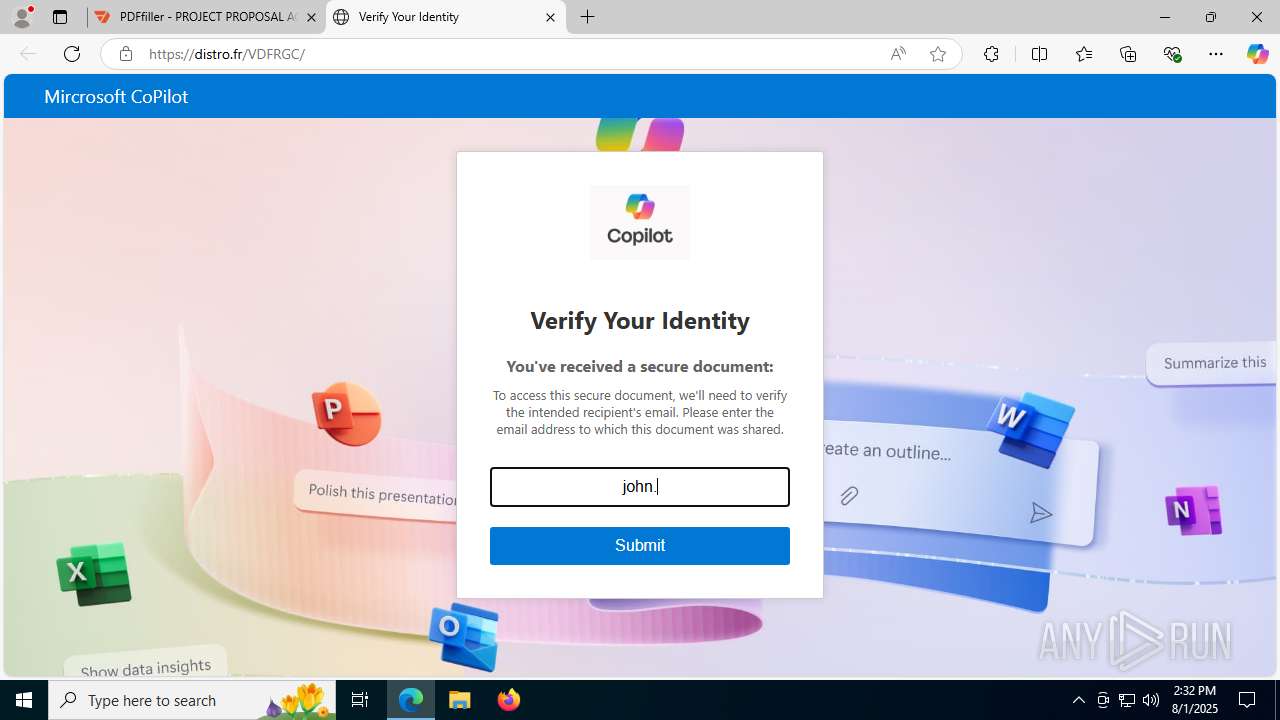This screenshot has width=1280, height=720.
Task: Click the Copilot logo in dialog
Action: click(x=640, y=222)
